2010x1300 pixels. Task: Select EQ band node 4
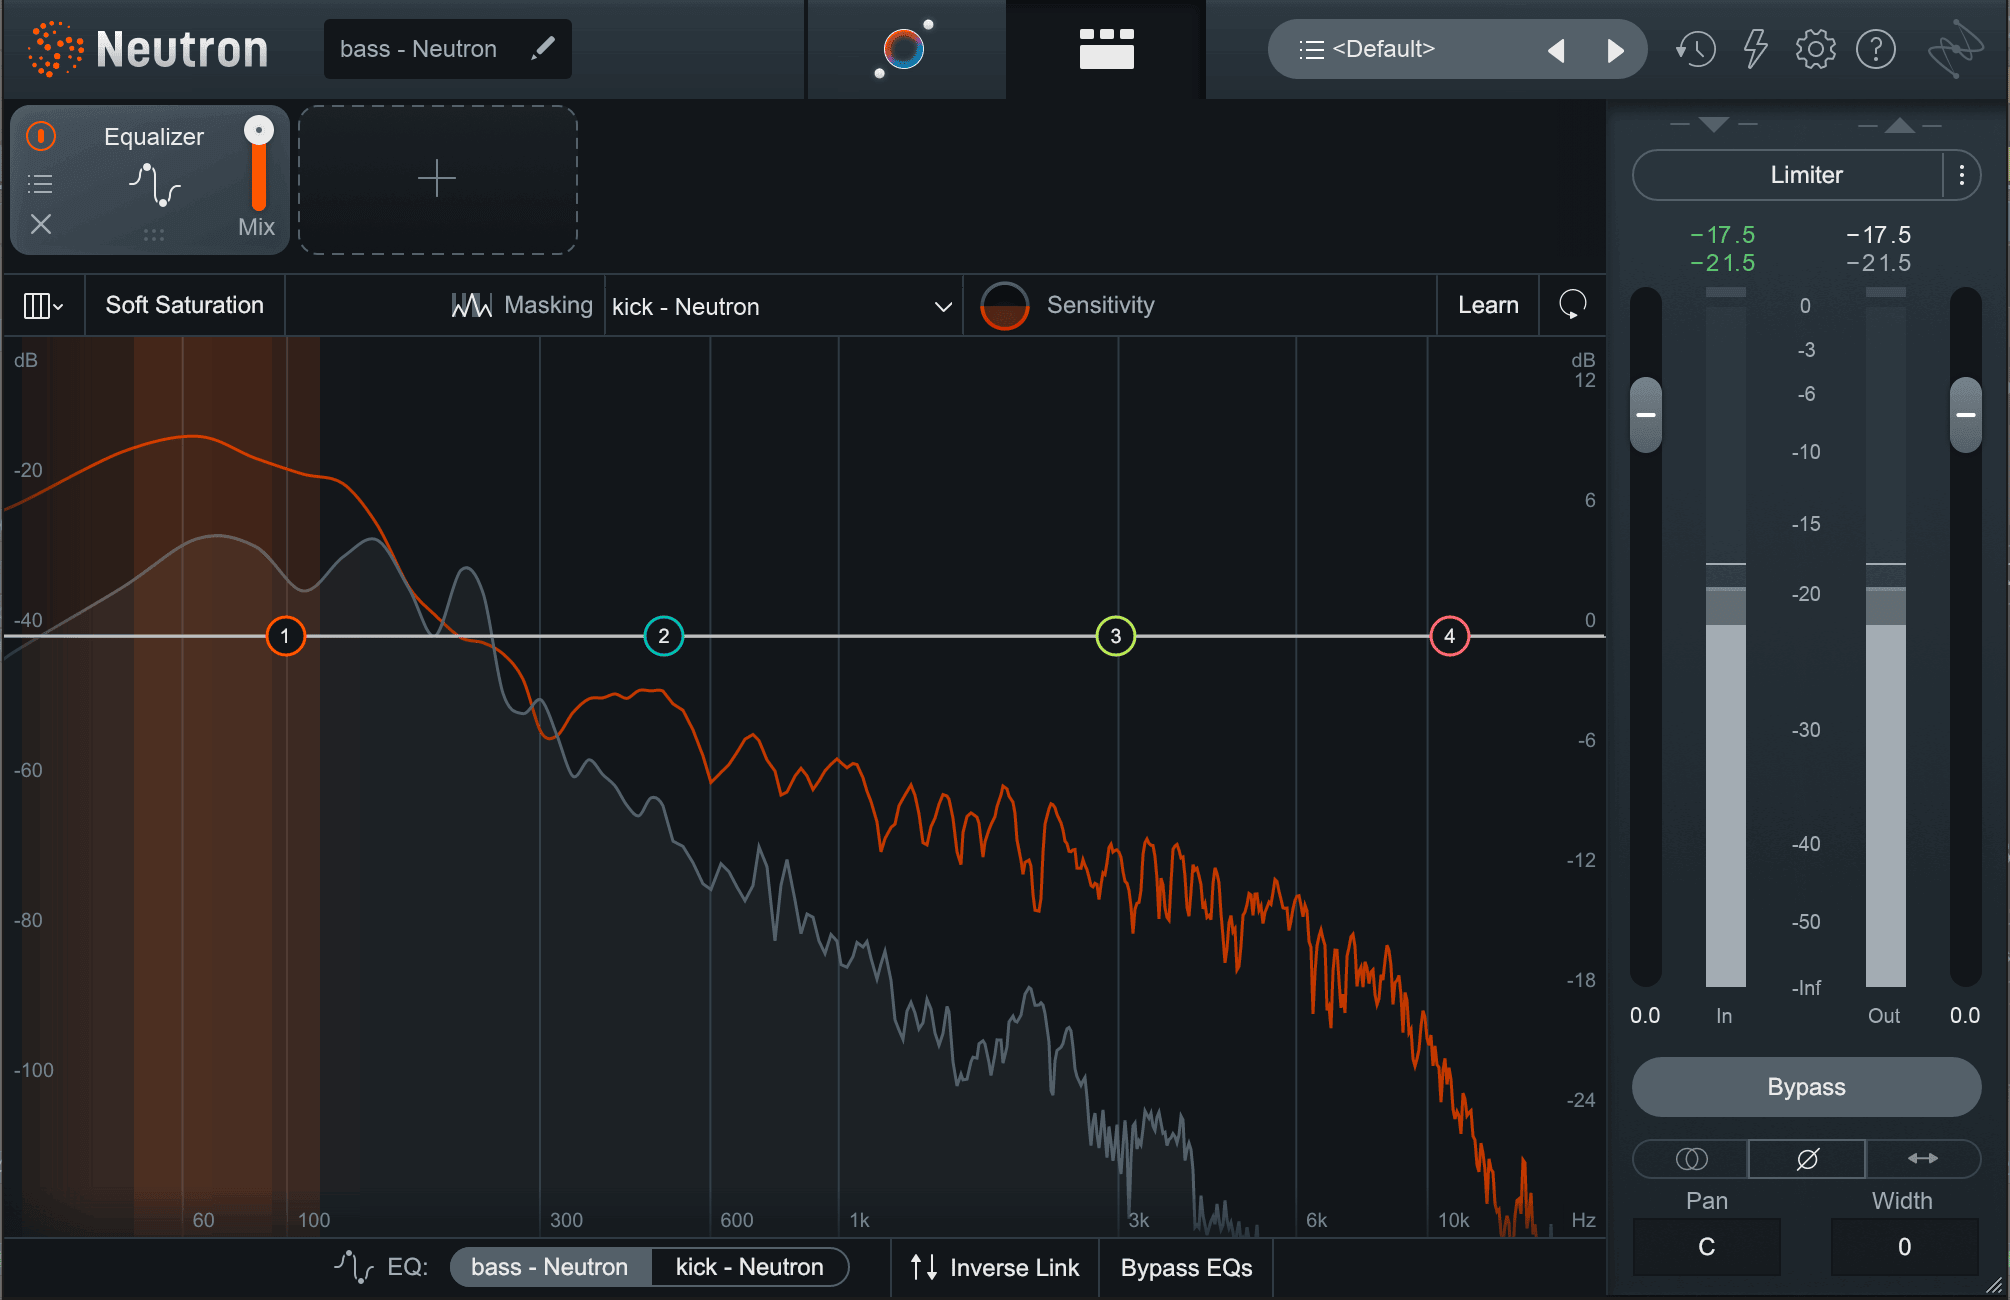click(x=1450, y=636)
